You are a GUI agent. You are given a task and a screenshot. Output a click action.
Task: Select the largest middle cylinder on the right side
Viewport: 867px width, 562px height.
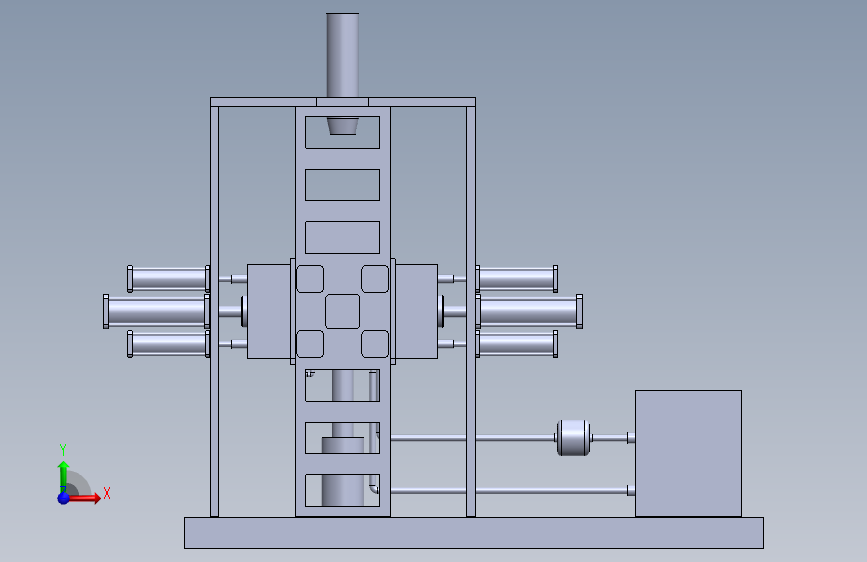(529, 311)
